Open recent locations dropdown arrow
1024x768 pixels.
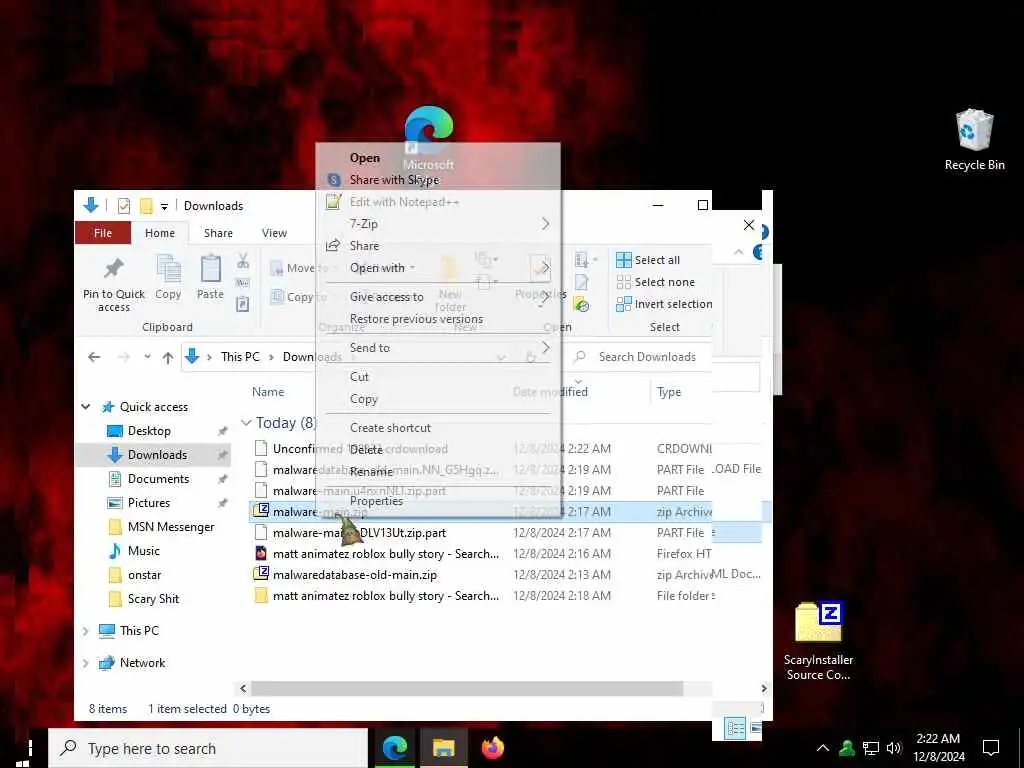(x=147, y=357)
